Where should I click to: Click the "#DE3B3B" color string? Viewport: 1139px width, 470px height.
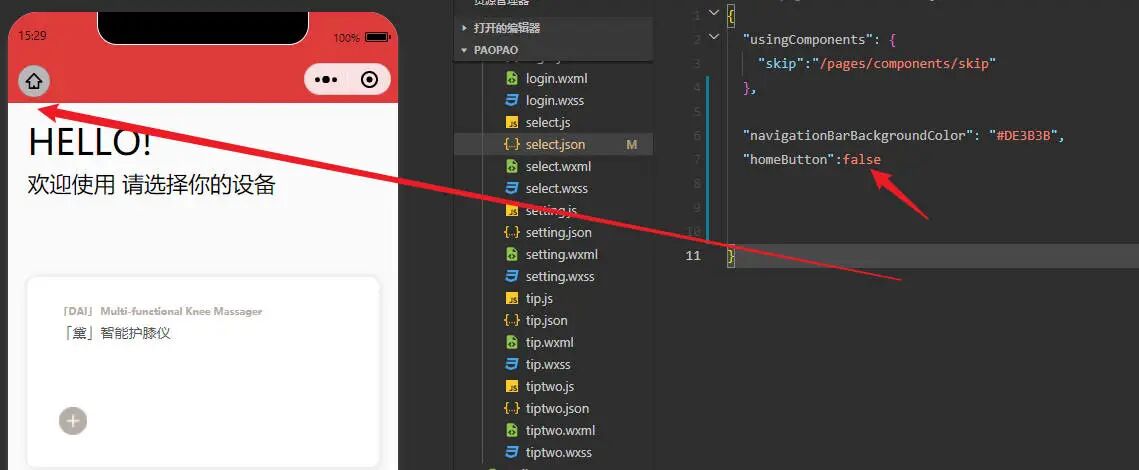(1022, 136)
